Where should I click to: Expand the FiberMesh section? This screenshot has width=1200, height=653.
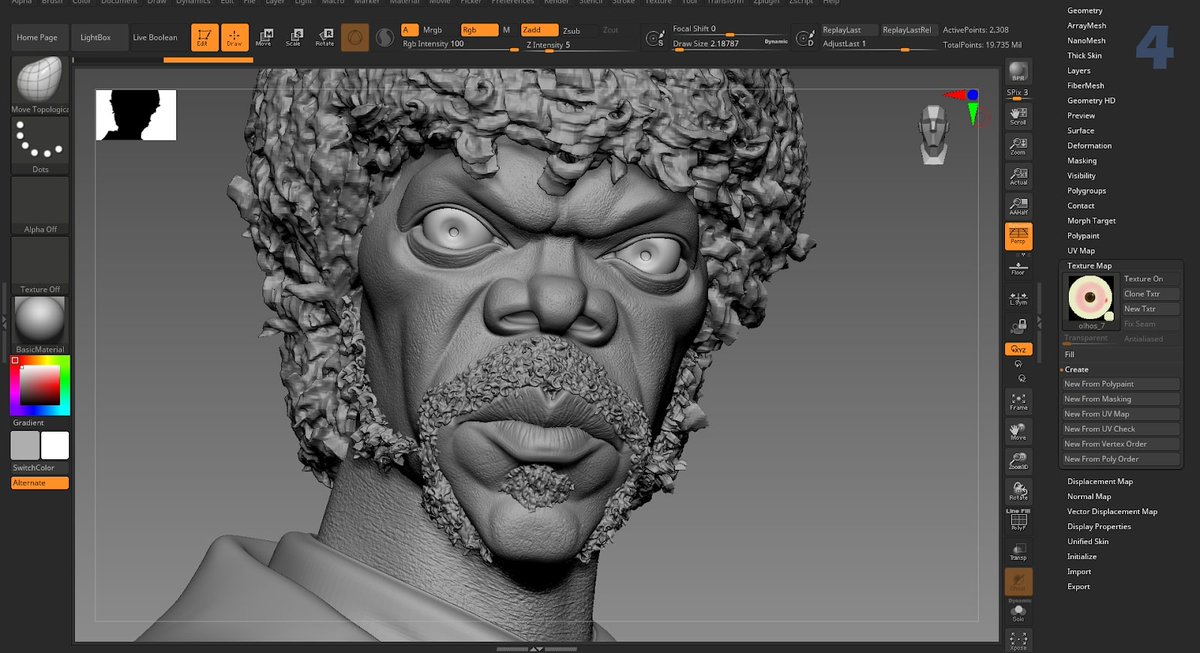pos(1085,85)
